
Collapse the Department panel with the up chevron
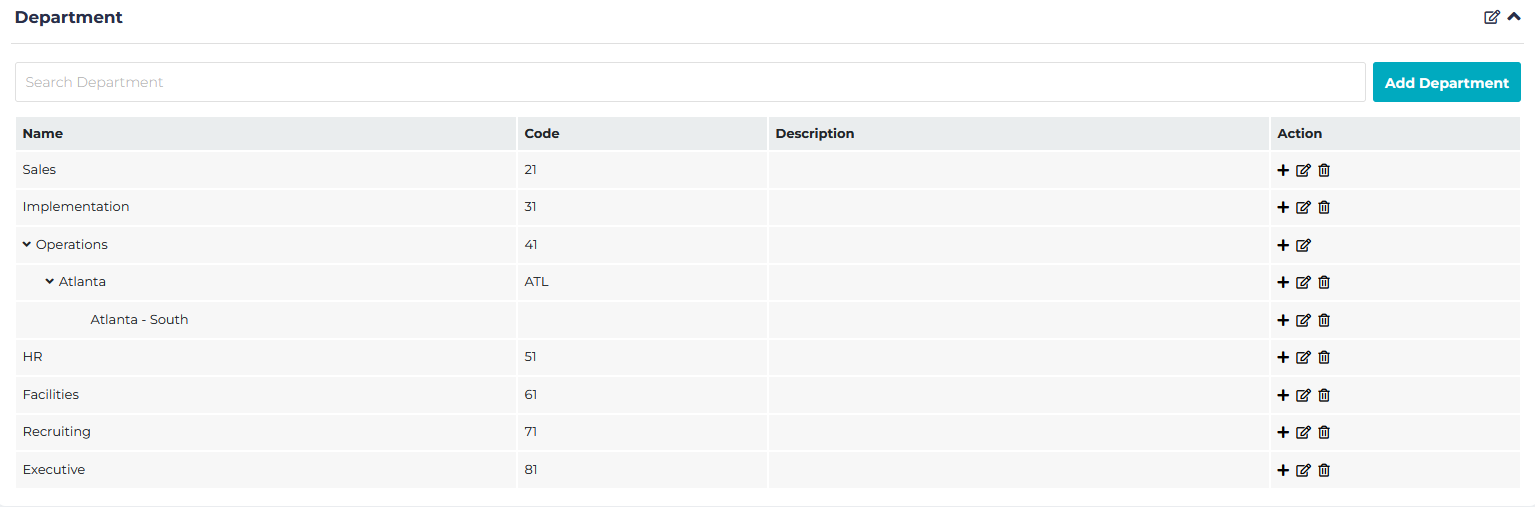pyautogui.click(x=1513, y=17)
